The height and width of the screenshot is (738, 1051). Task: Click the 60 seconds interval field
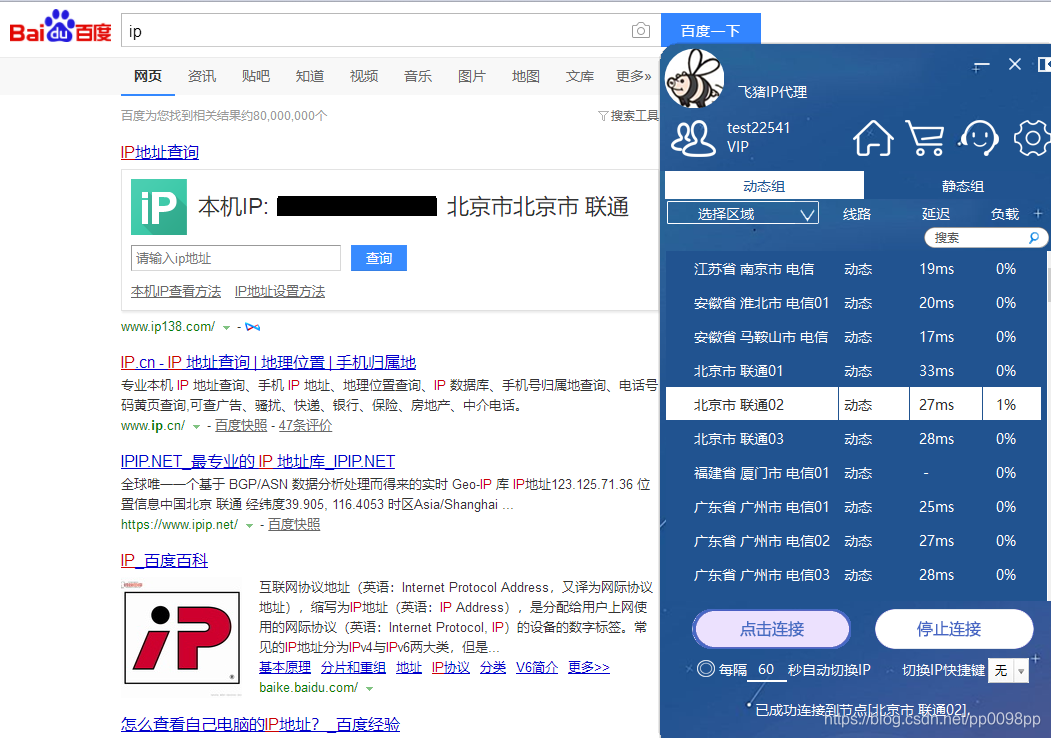766,670
